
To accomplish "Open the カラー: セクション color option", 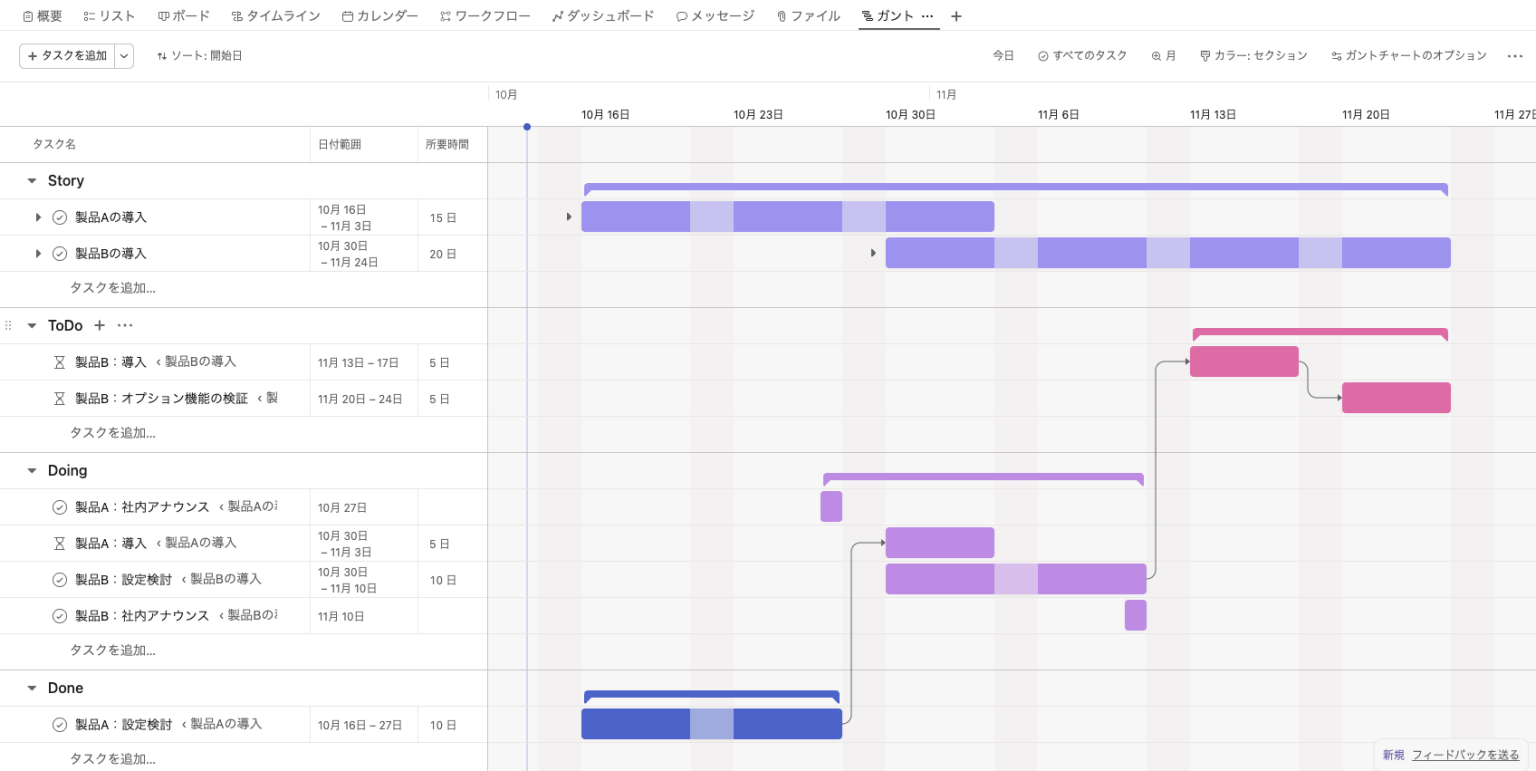I will [1254, 56].
